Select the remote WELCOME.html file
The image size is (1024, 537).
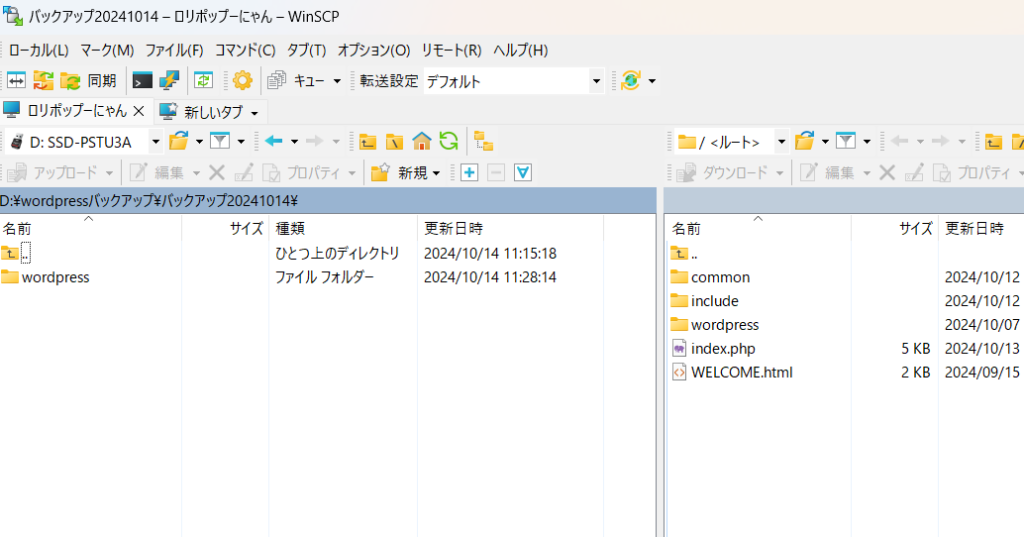[x=732, y=372]
